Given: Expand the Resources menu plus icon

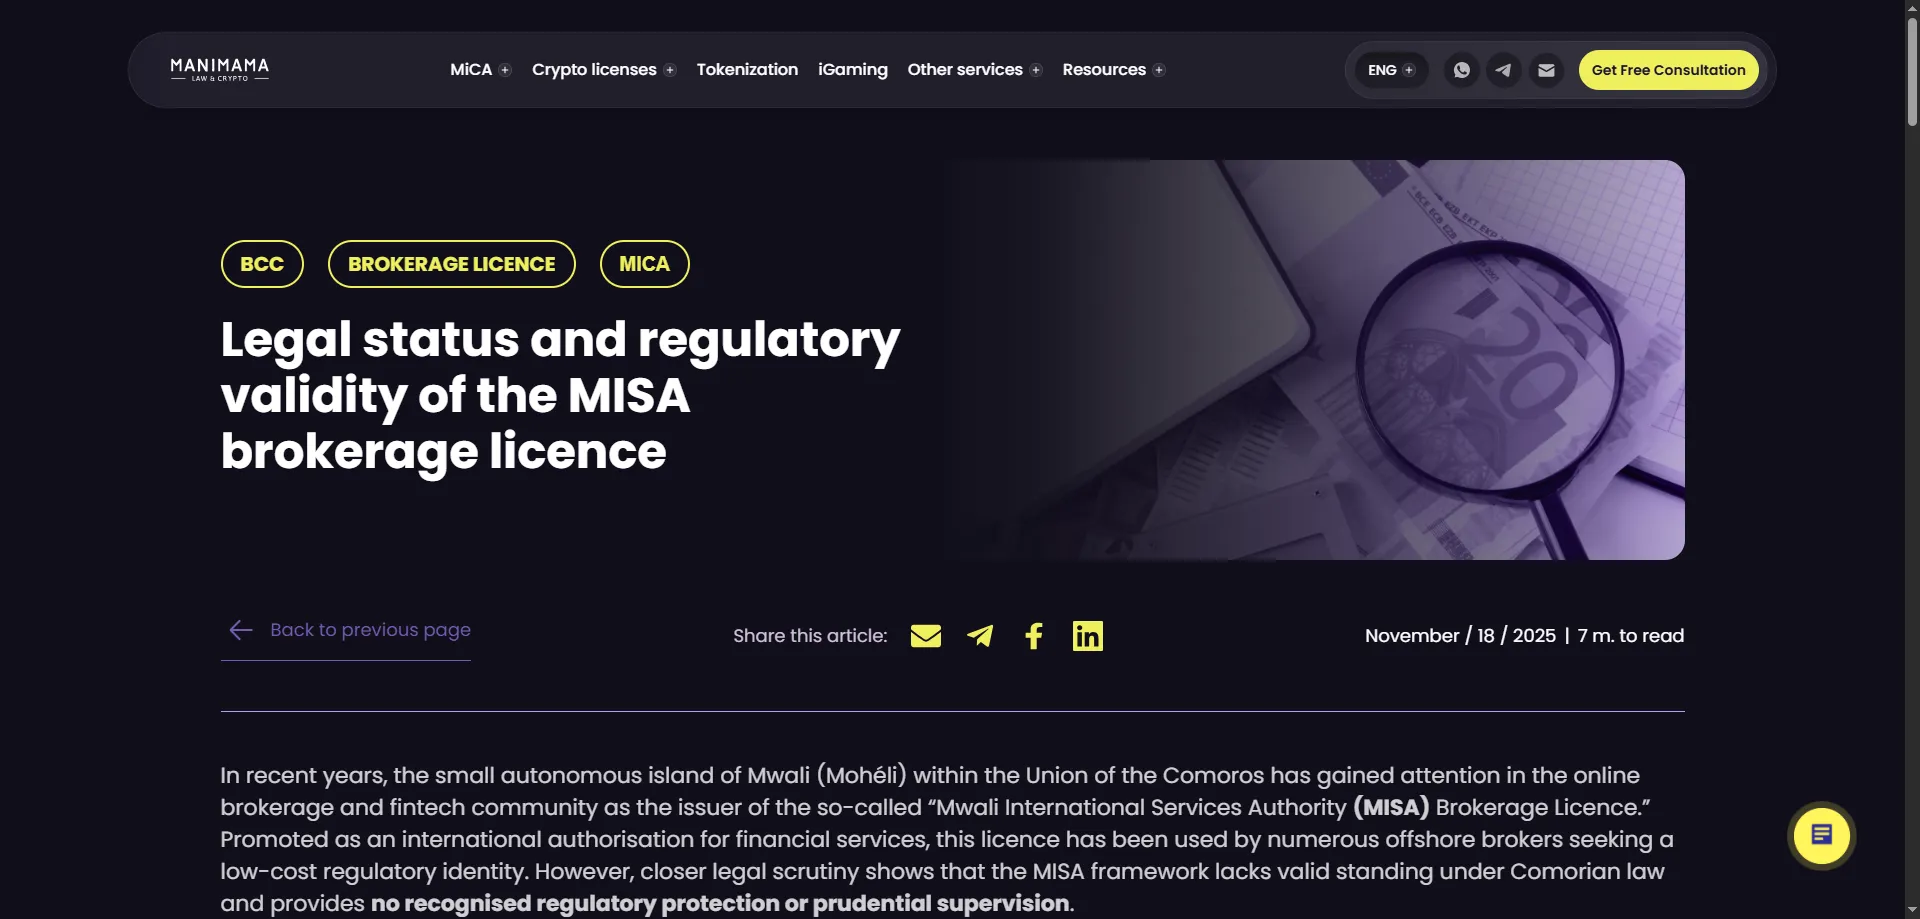Looking at the screenshot, I should point(1159,70).
